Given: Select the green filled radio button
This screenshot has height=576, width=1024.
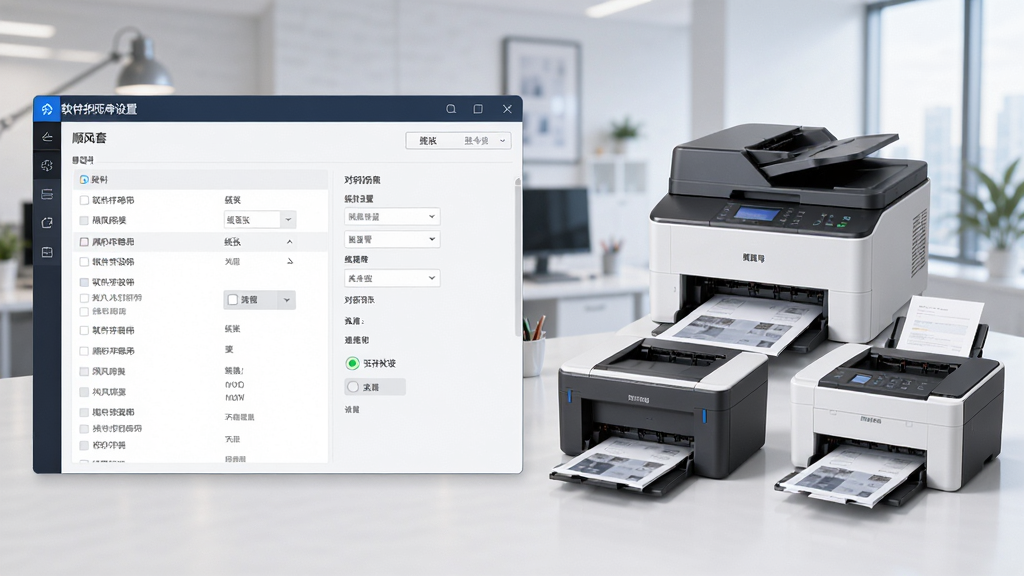Looking at the screenshot, I should pyautogui.click(x=353, y=363).
